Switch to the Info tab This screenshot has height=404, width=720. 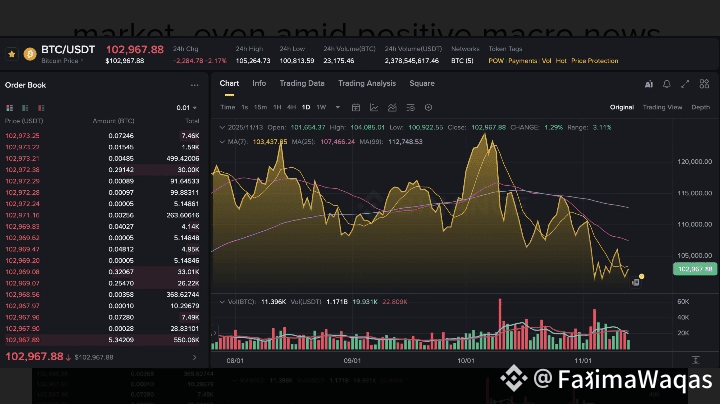(x=259, y=83)
